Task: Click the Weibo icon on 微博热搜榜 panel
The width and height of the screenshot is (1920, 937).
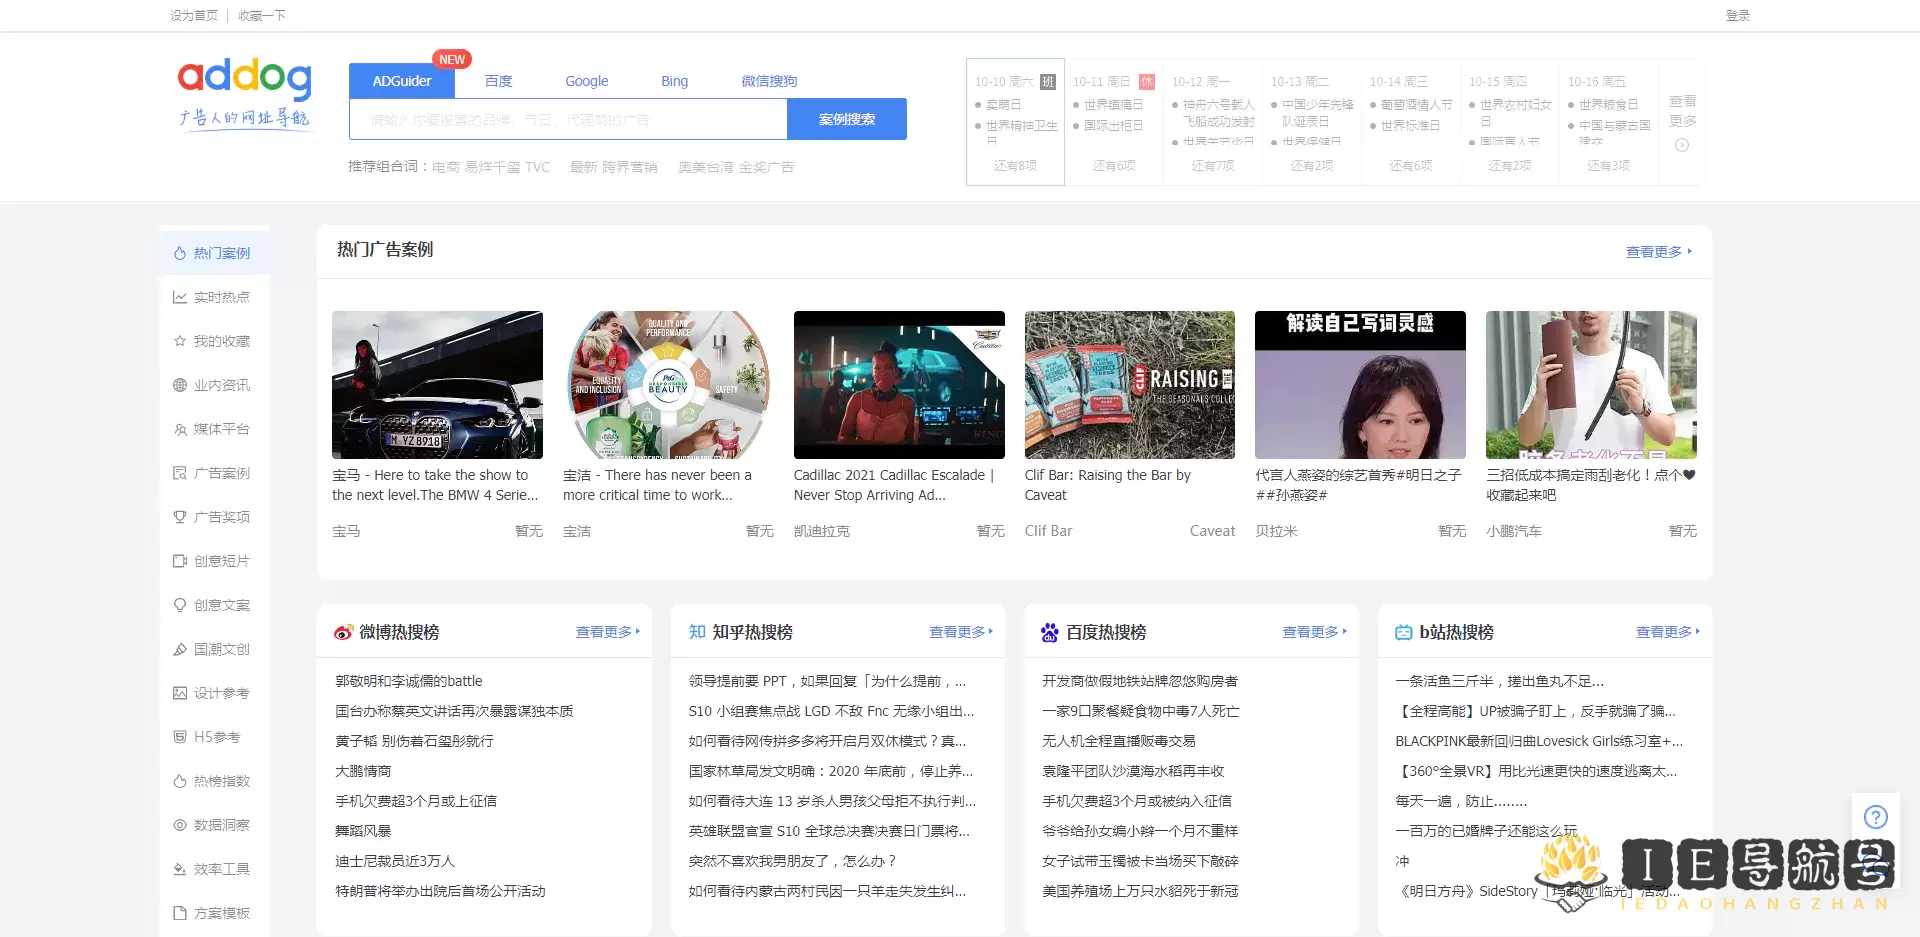Action: coord(342,631)
